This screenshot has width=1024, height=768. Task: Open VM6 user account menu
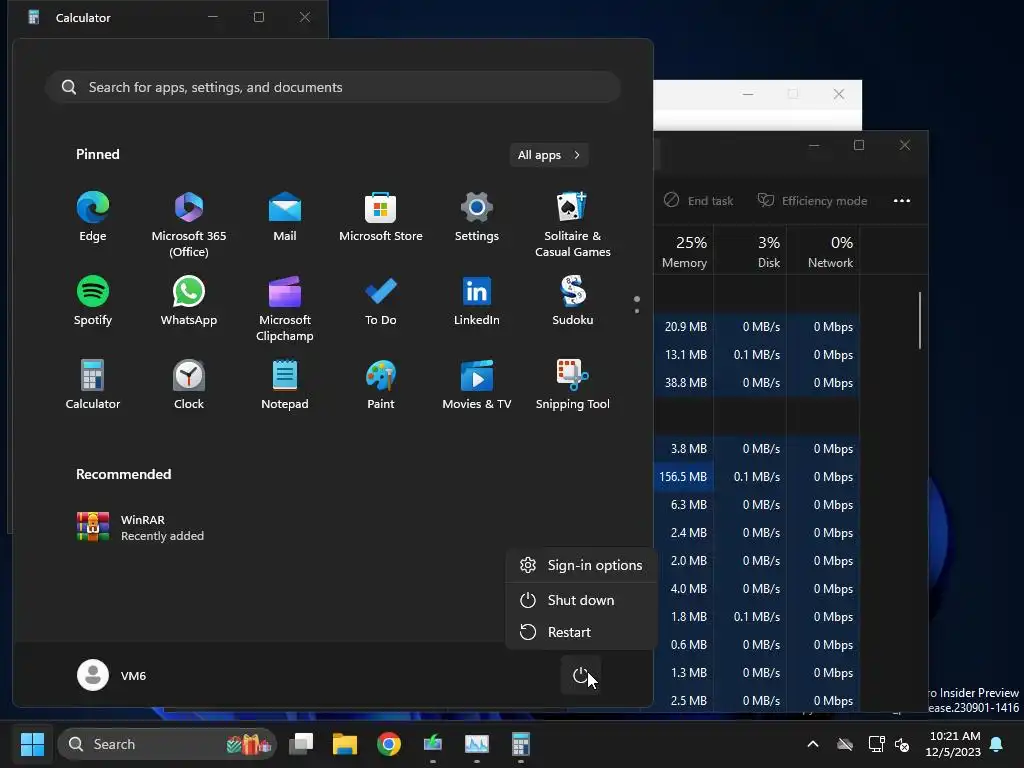pos(112,675)
